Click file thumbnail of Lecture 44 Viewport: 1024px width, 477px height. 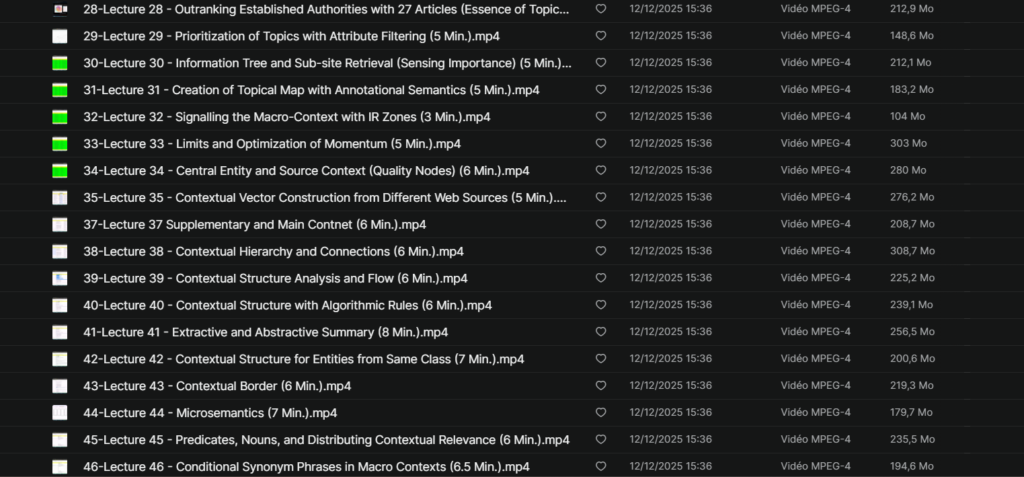click(x=60, y=413)
